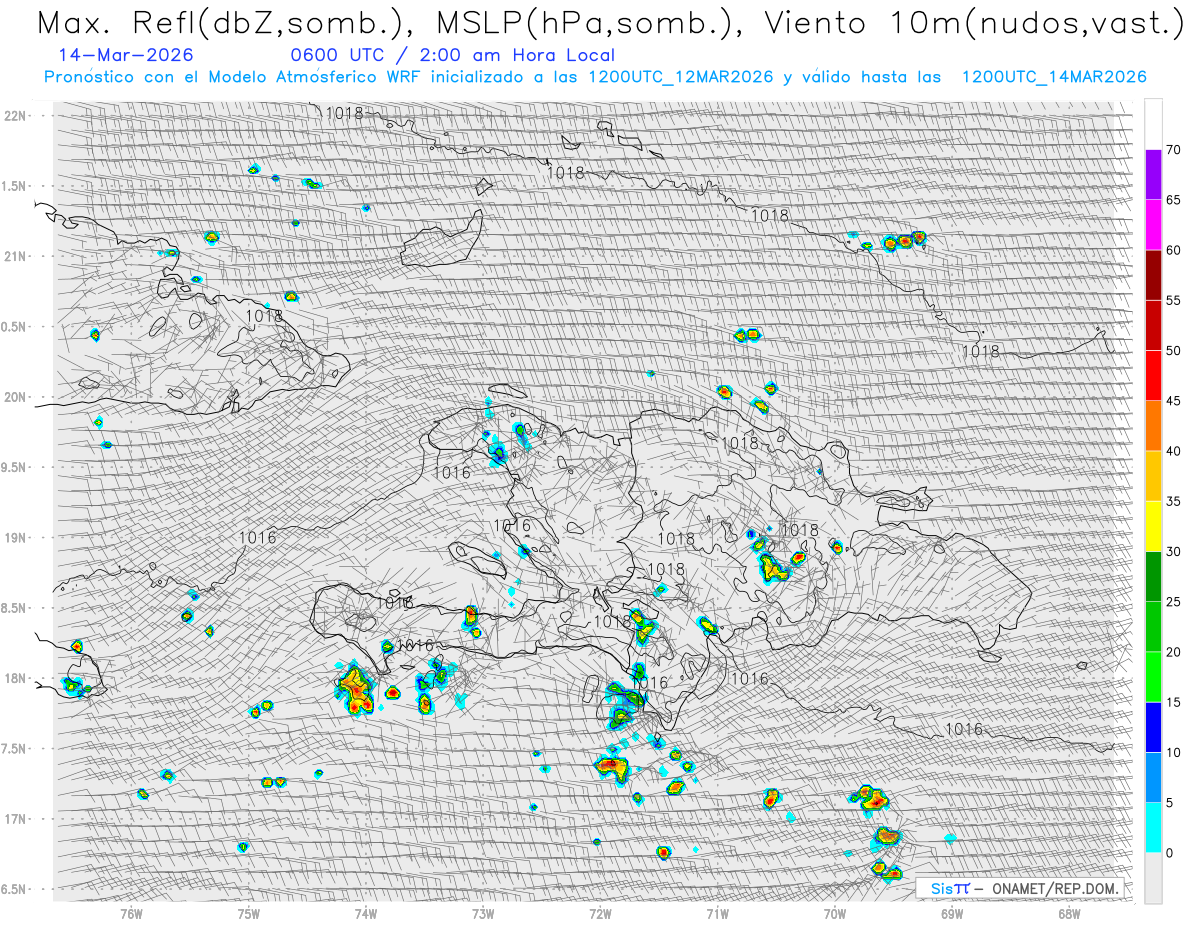Click the '72W' longitude label

pyautogui.click(x=600, y=914)
